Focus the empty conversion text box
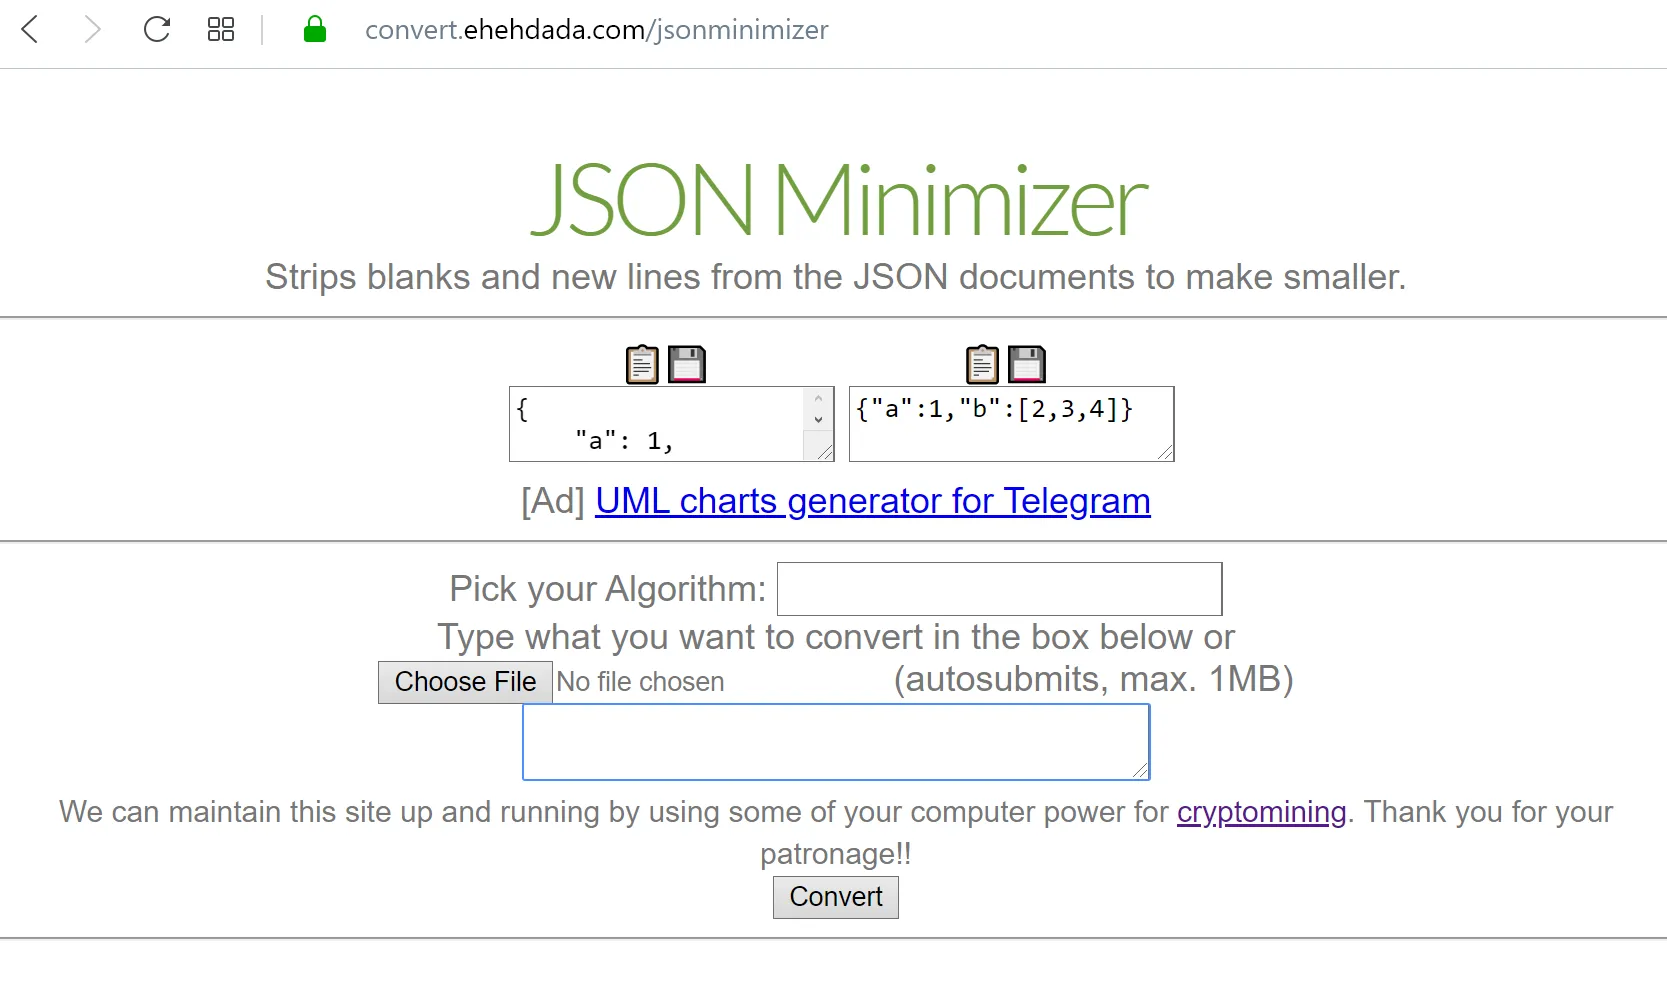The height and width of the screenshot is (981, 1667). (835, 742)
